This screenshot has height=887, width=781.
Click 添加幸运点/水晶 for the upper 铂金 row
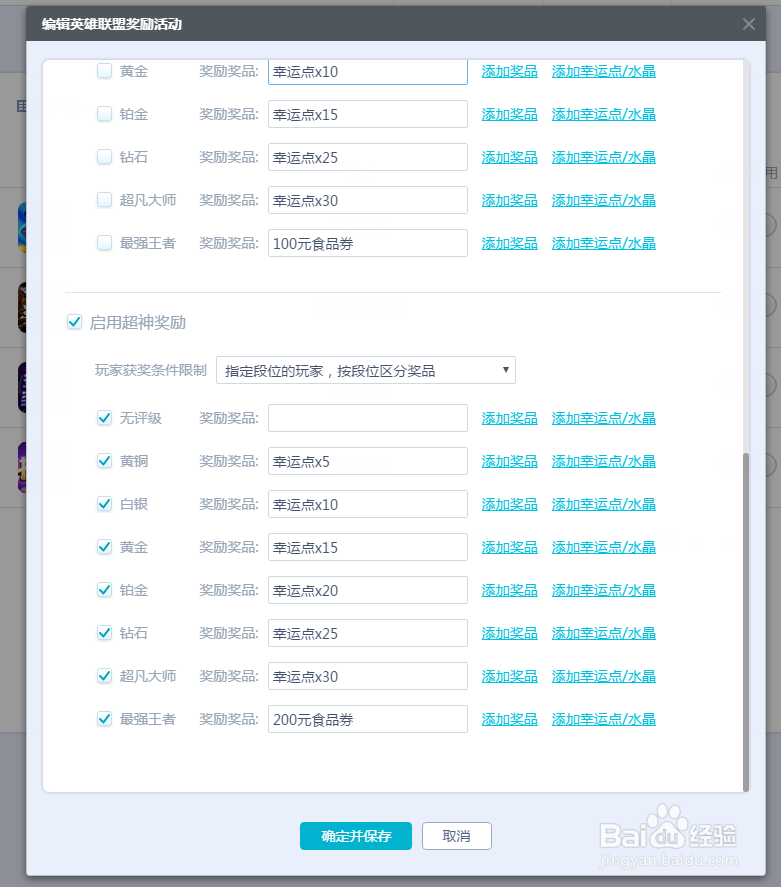(x=604, y=114)
